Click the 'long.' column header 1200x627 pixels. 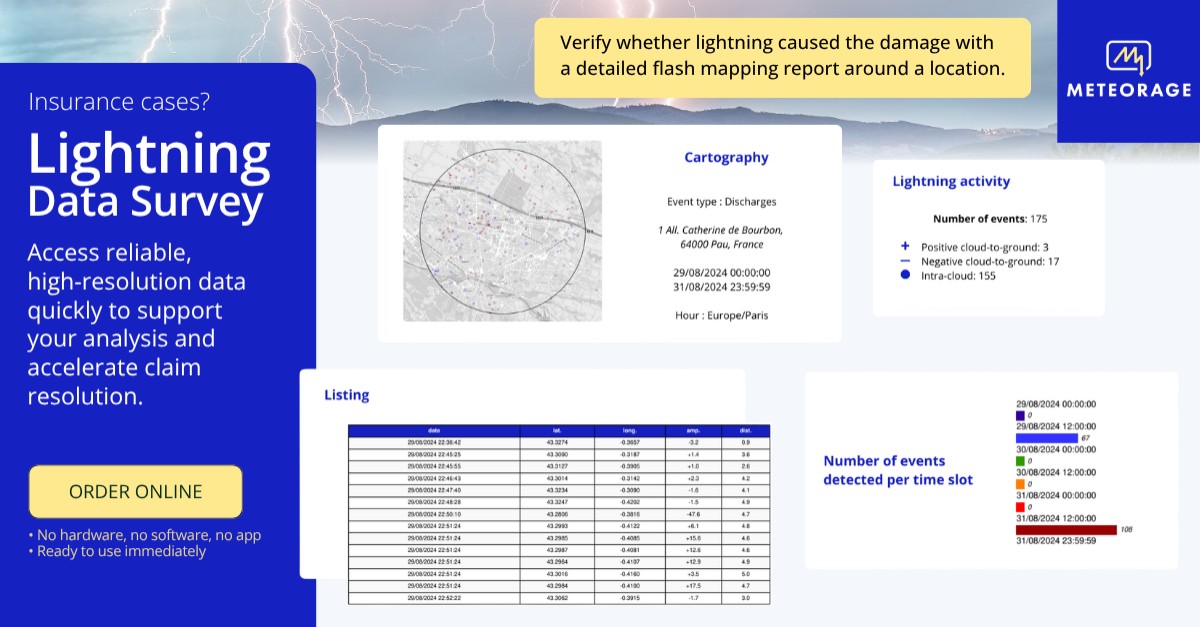(629, 430)
